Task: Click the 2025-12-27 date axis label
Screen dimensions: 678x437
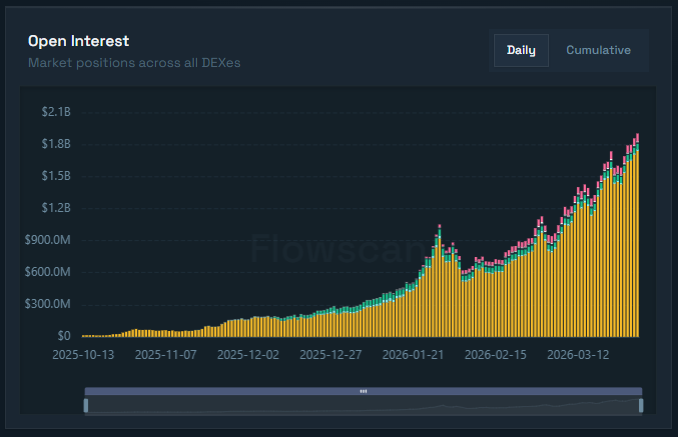Action: click(x=331, y=354)
